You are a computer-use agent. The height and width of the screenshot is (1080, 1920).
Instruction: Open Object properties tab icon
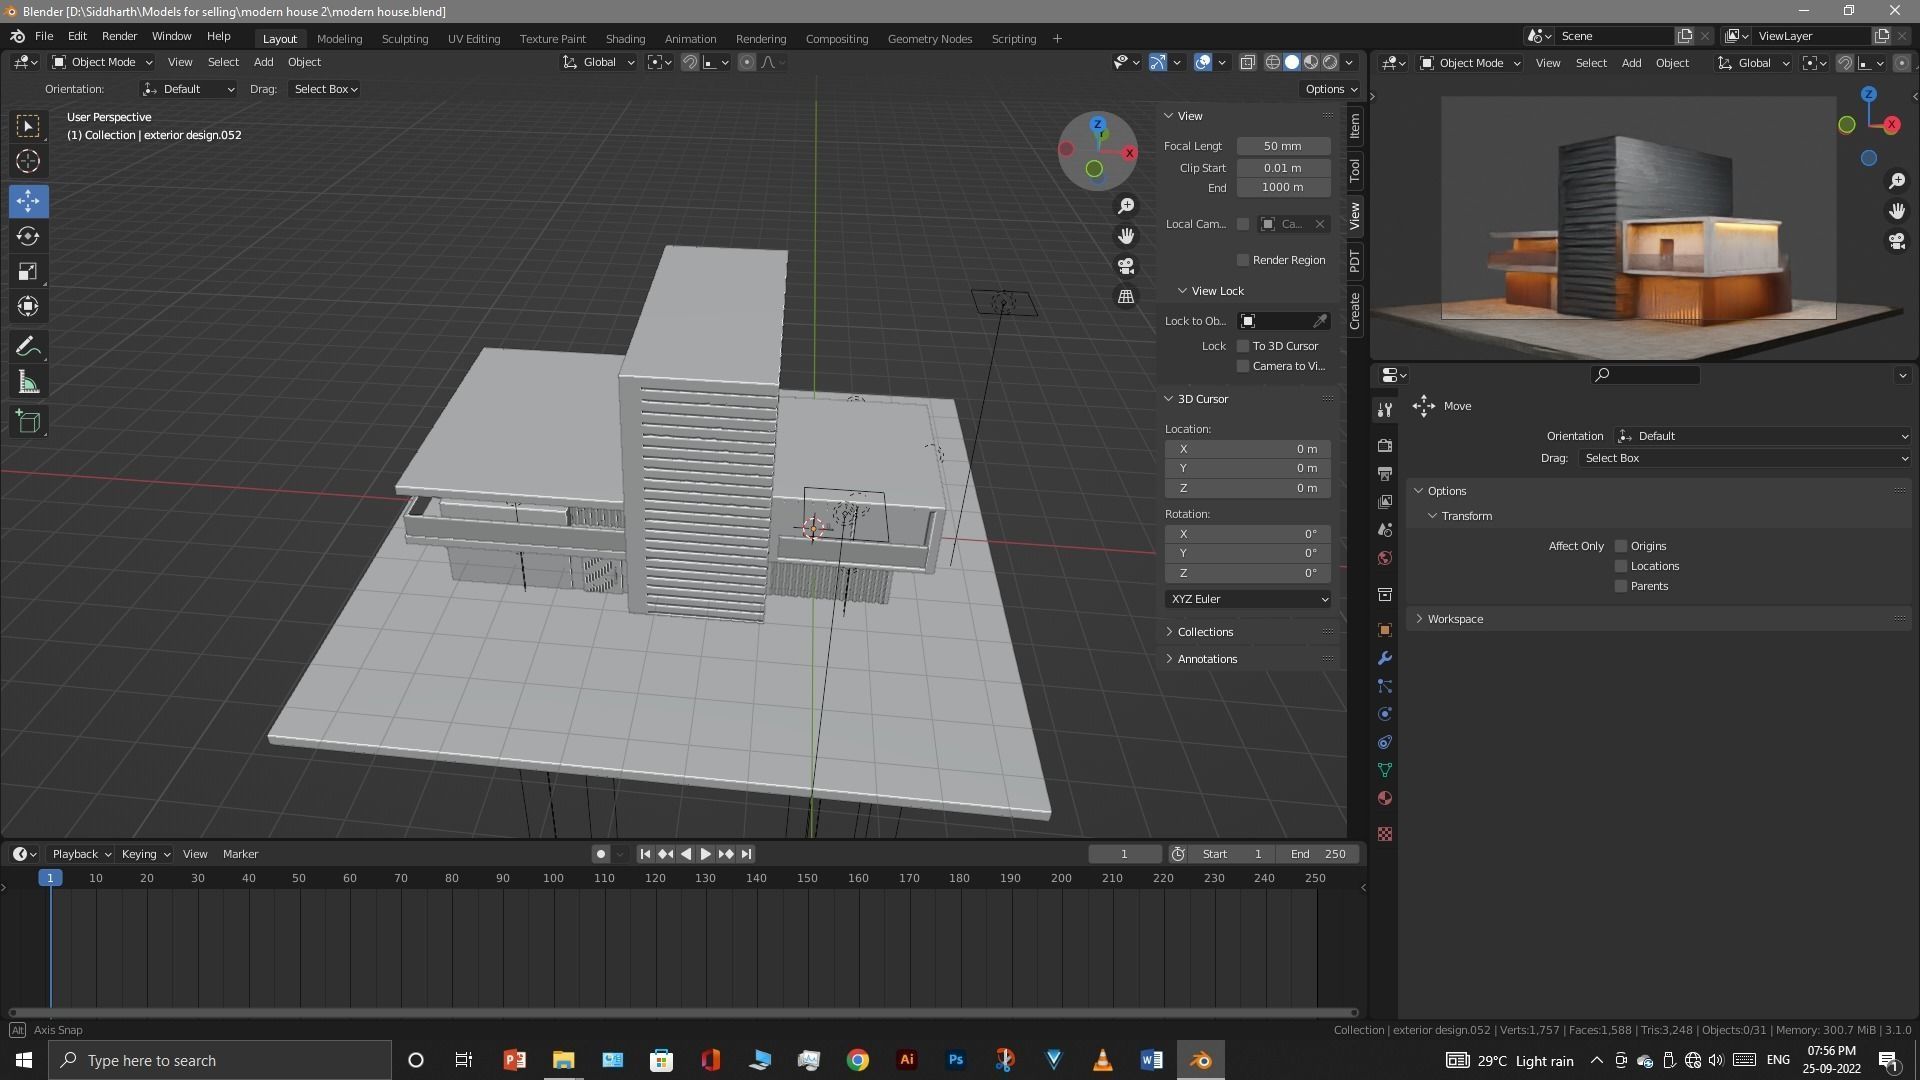pos(1385,630)
